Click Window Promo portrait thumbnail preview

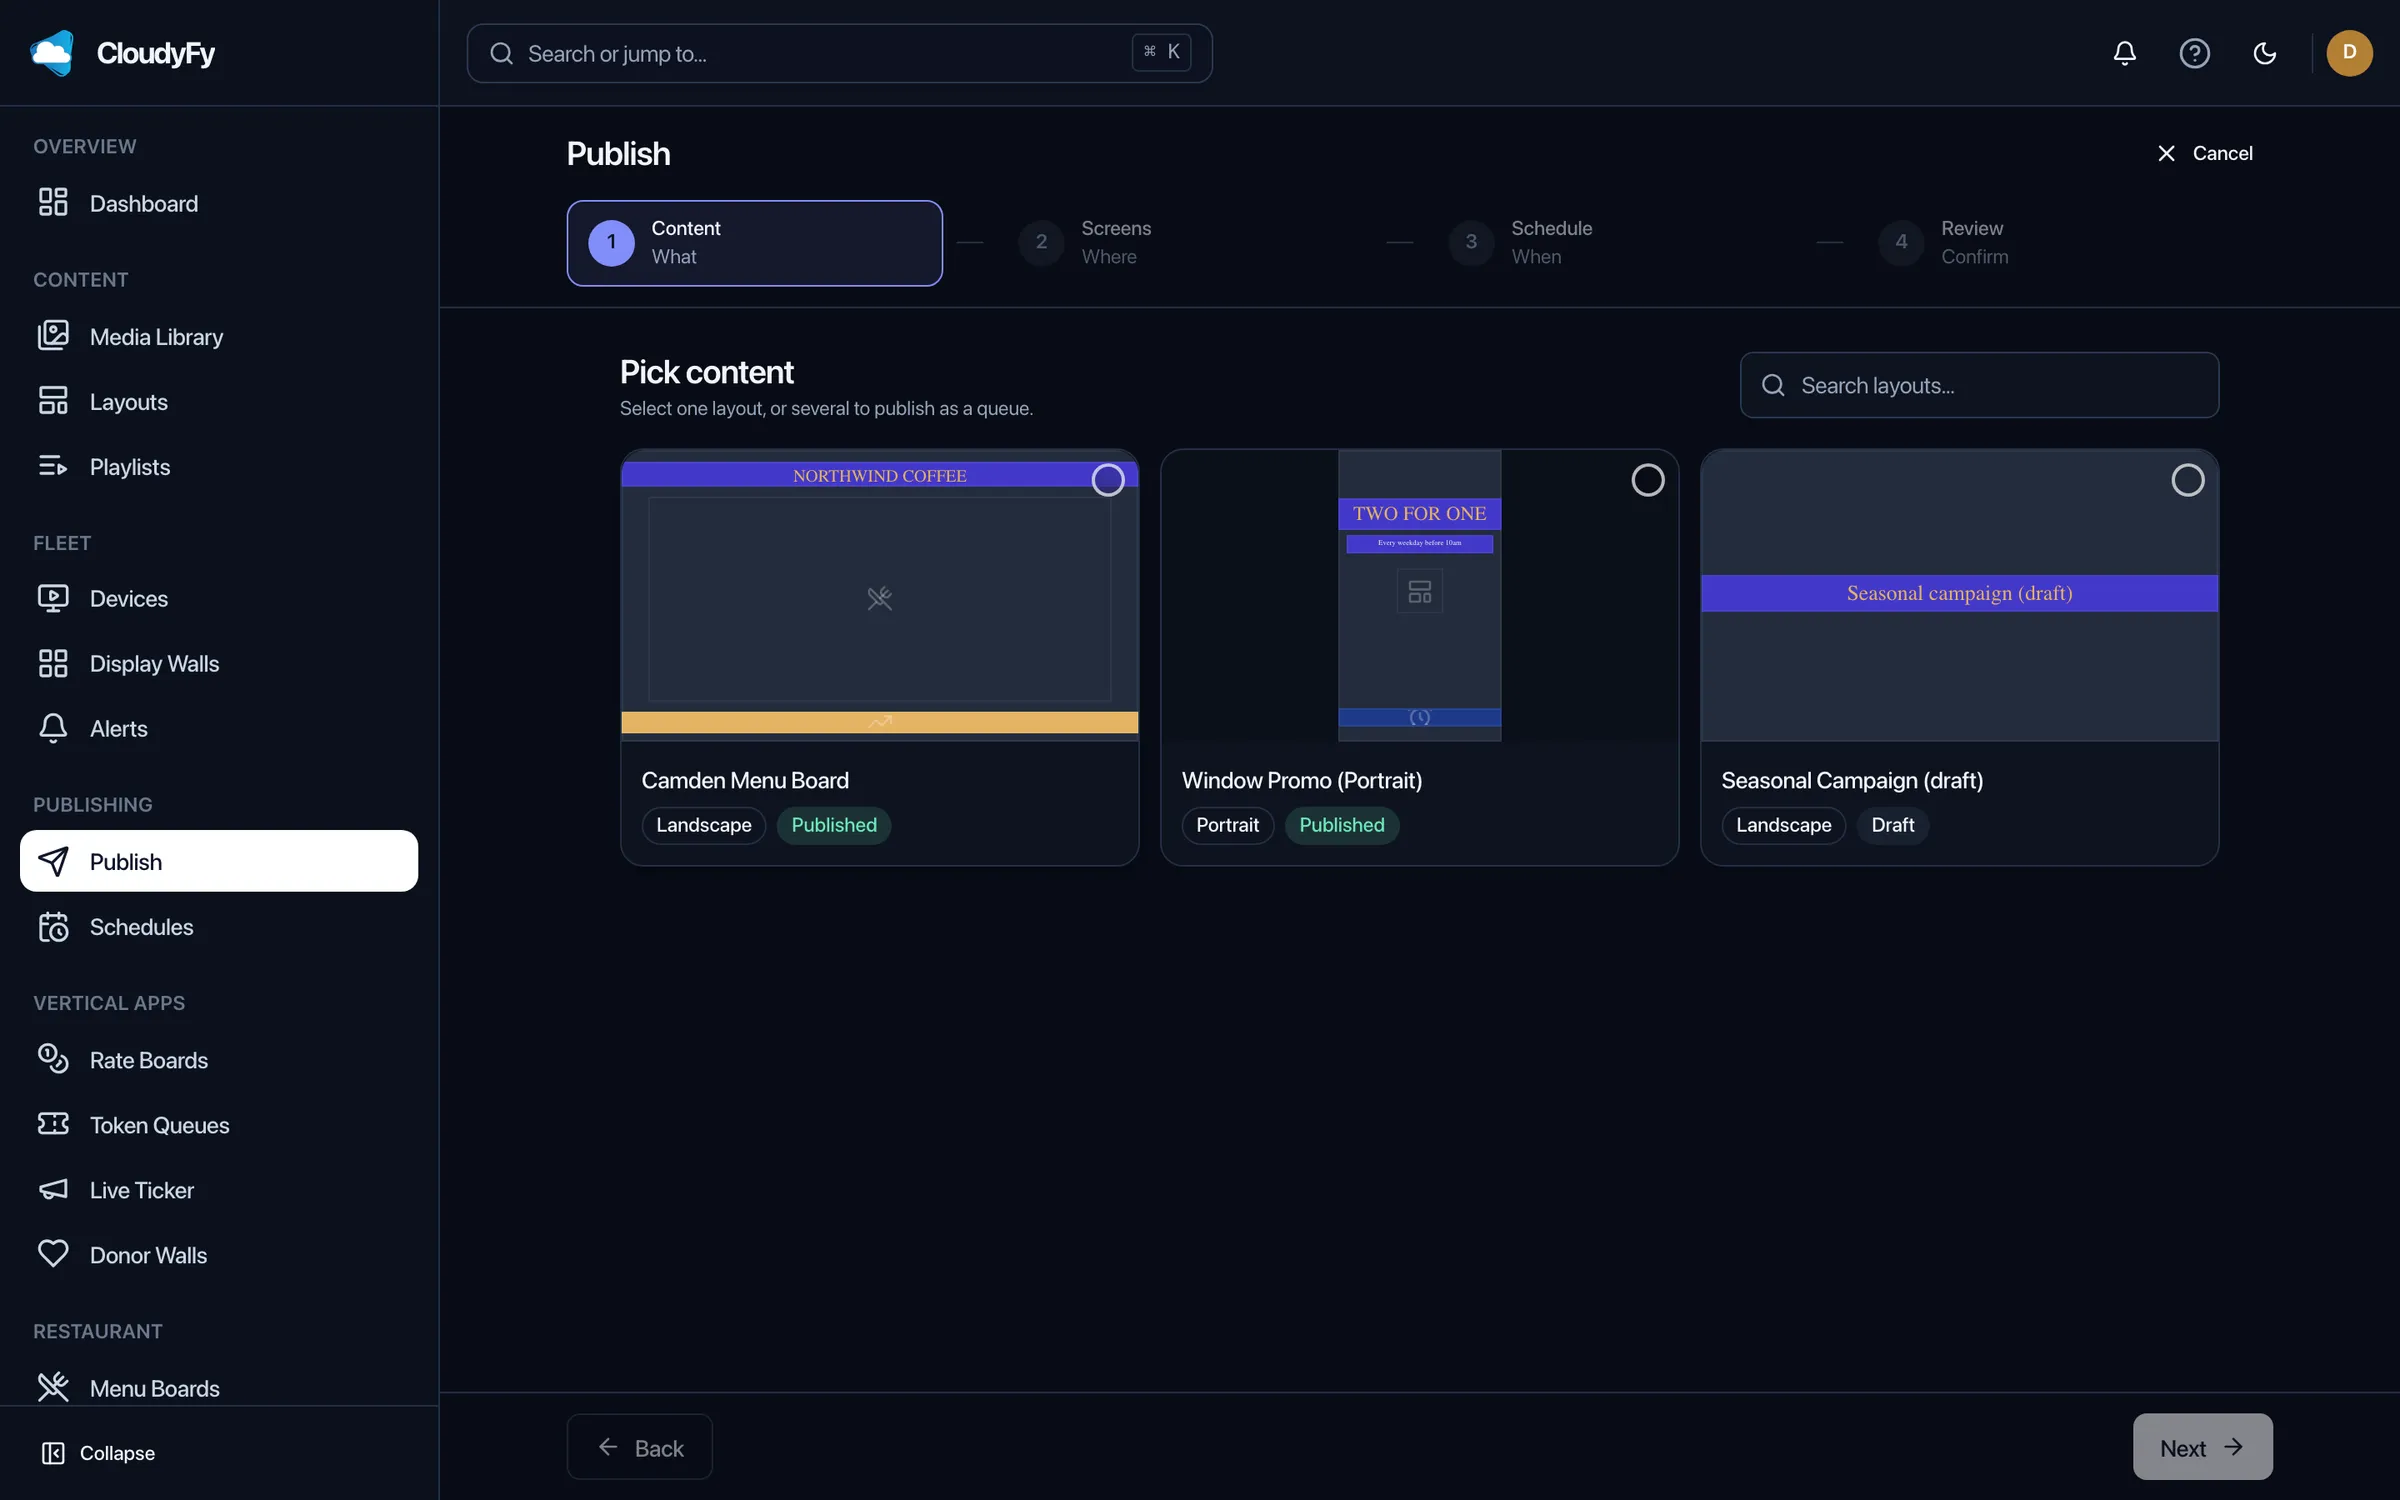[x=1419, y=596]
